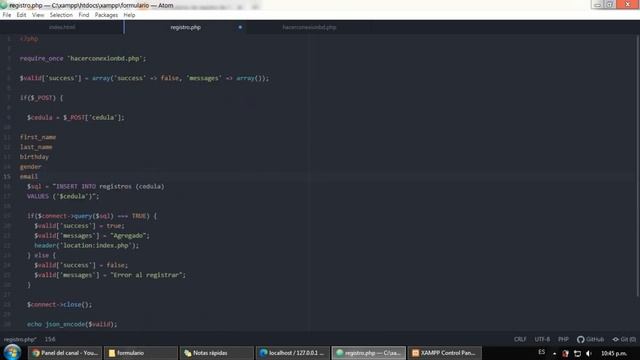640x360 pixels.
Task: Click the network tray icon
Action: 577,353
